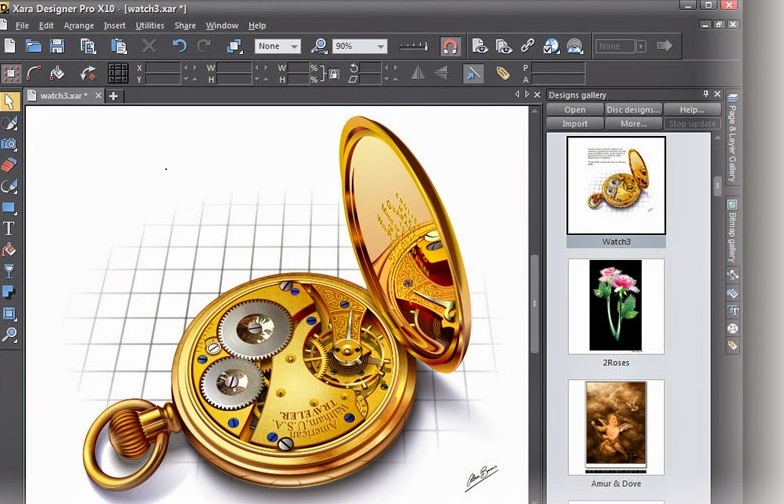
Task: Click the Flip vertically icon
Action: [441, 74]
